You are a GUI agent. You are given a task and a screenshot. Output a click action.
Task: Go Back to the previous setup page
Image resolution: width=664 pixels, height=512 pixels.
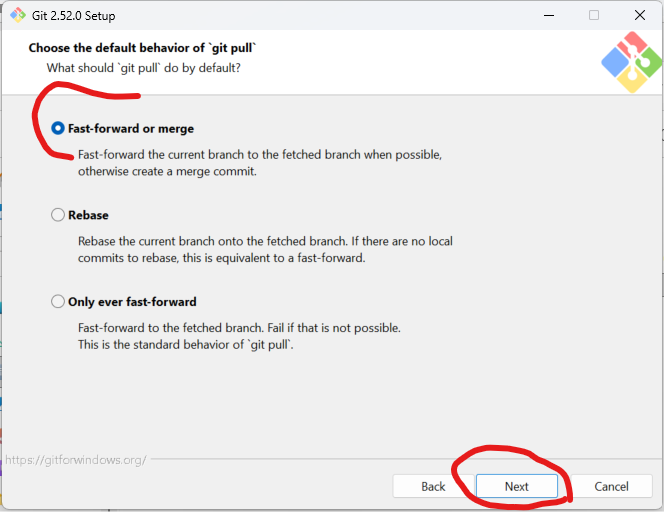point(433,486)
